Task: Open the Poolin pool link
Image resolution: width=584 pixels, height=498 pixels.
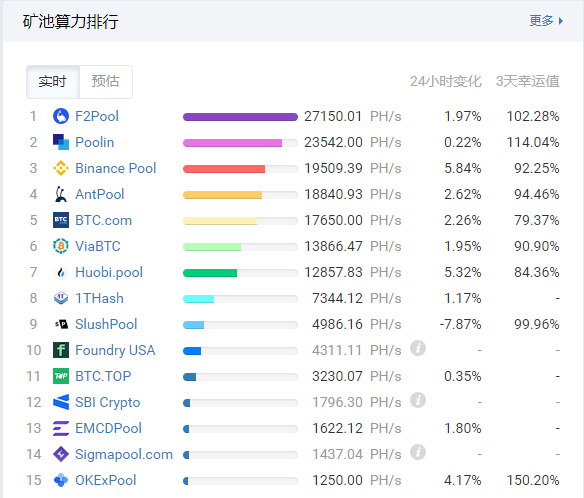Action: coord(95,142)
